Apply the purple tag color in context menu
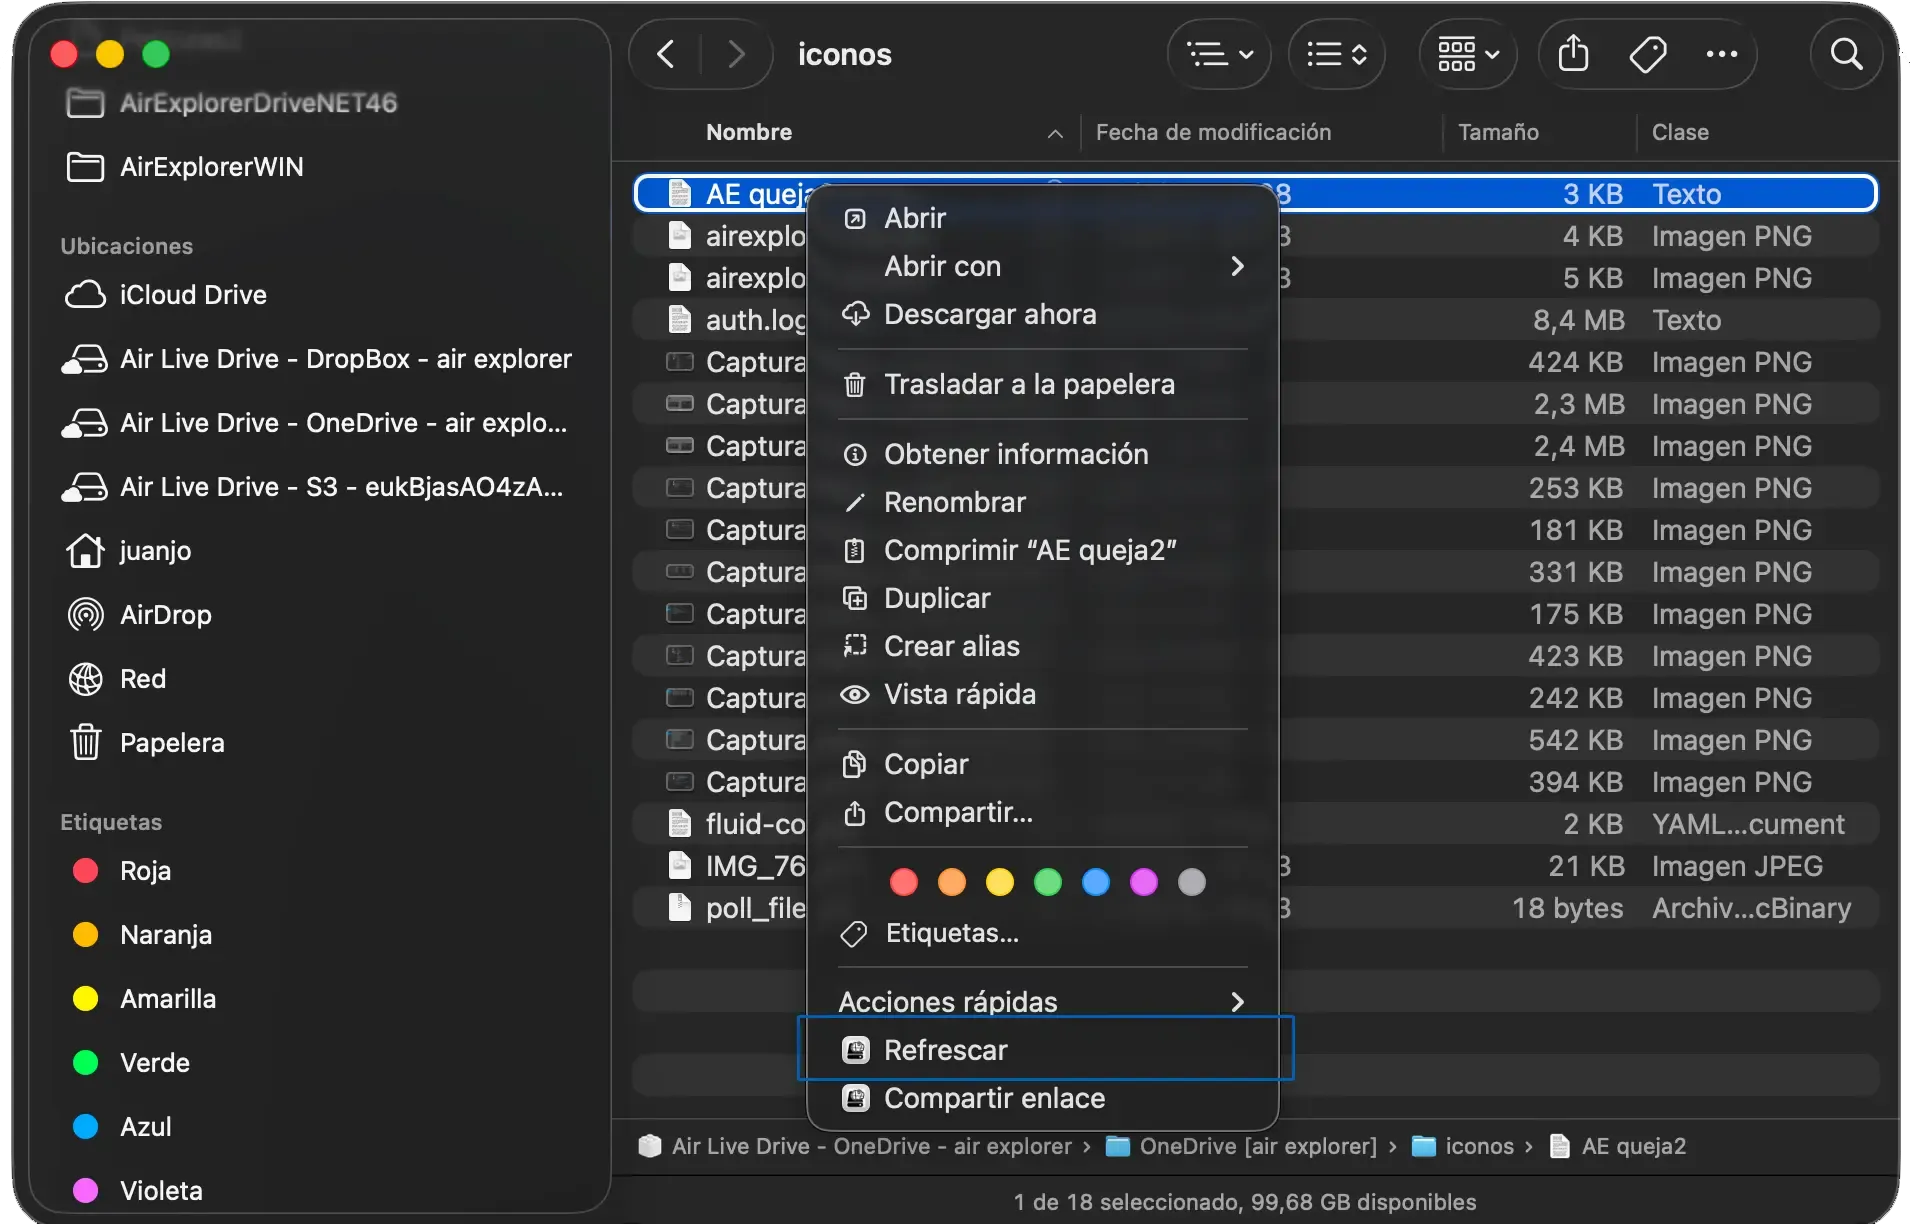Image resolution: width=1912 pixels, height=1226 pixels. 1144,882
